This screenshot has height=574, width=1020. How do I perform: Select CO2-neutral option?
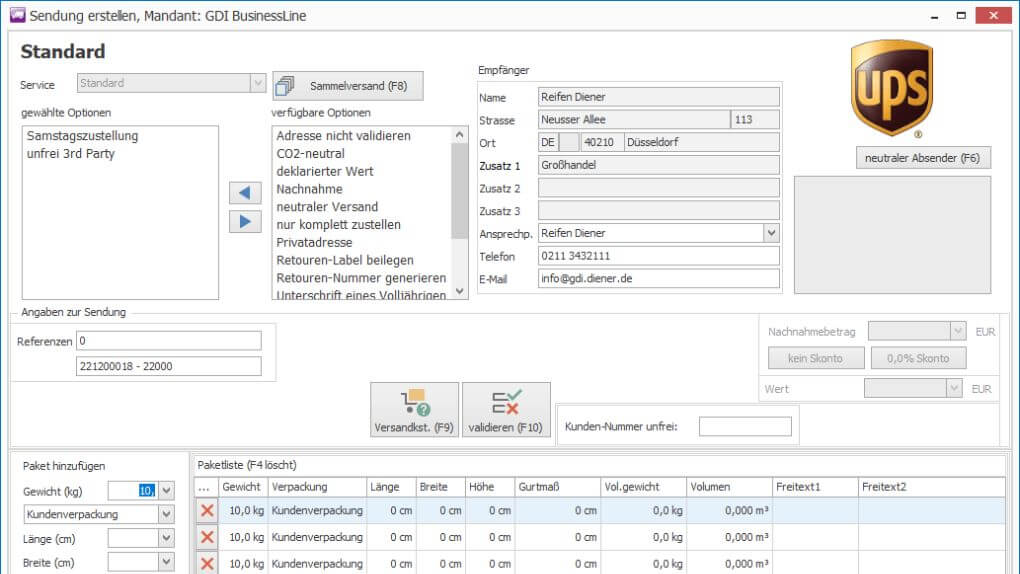[310, 154]
